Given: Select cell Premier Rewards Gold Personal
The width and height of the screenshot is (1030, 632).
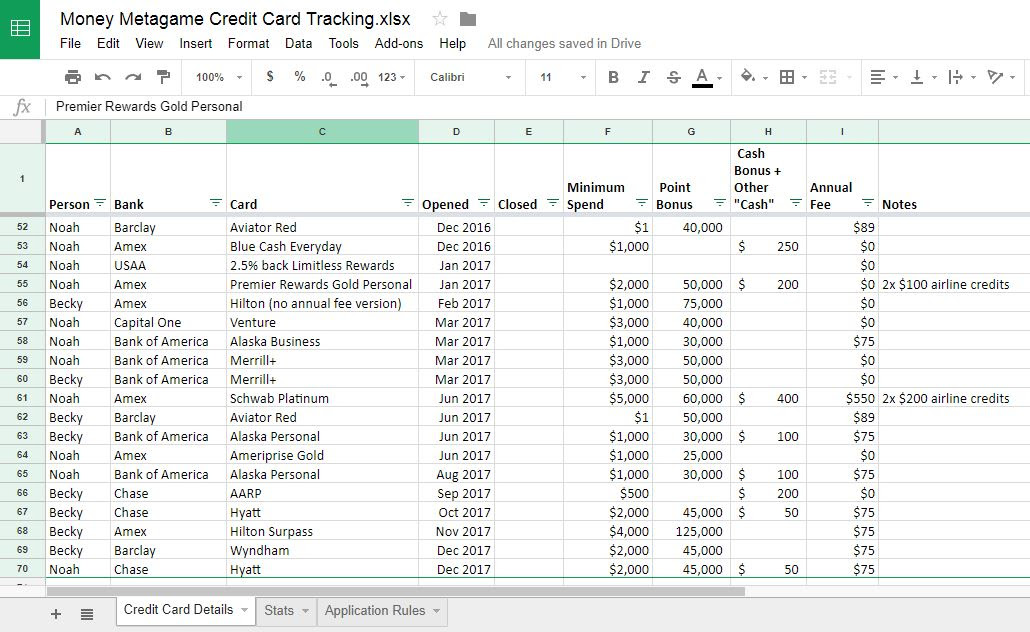Looking at the screenshot, I should pos(322,284).
